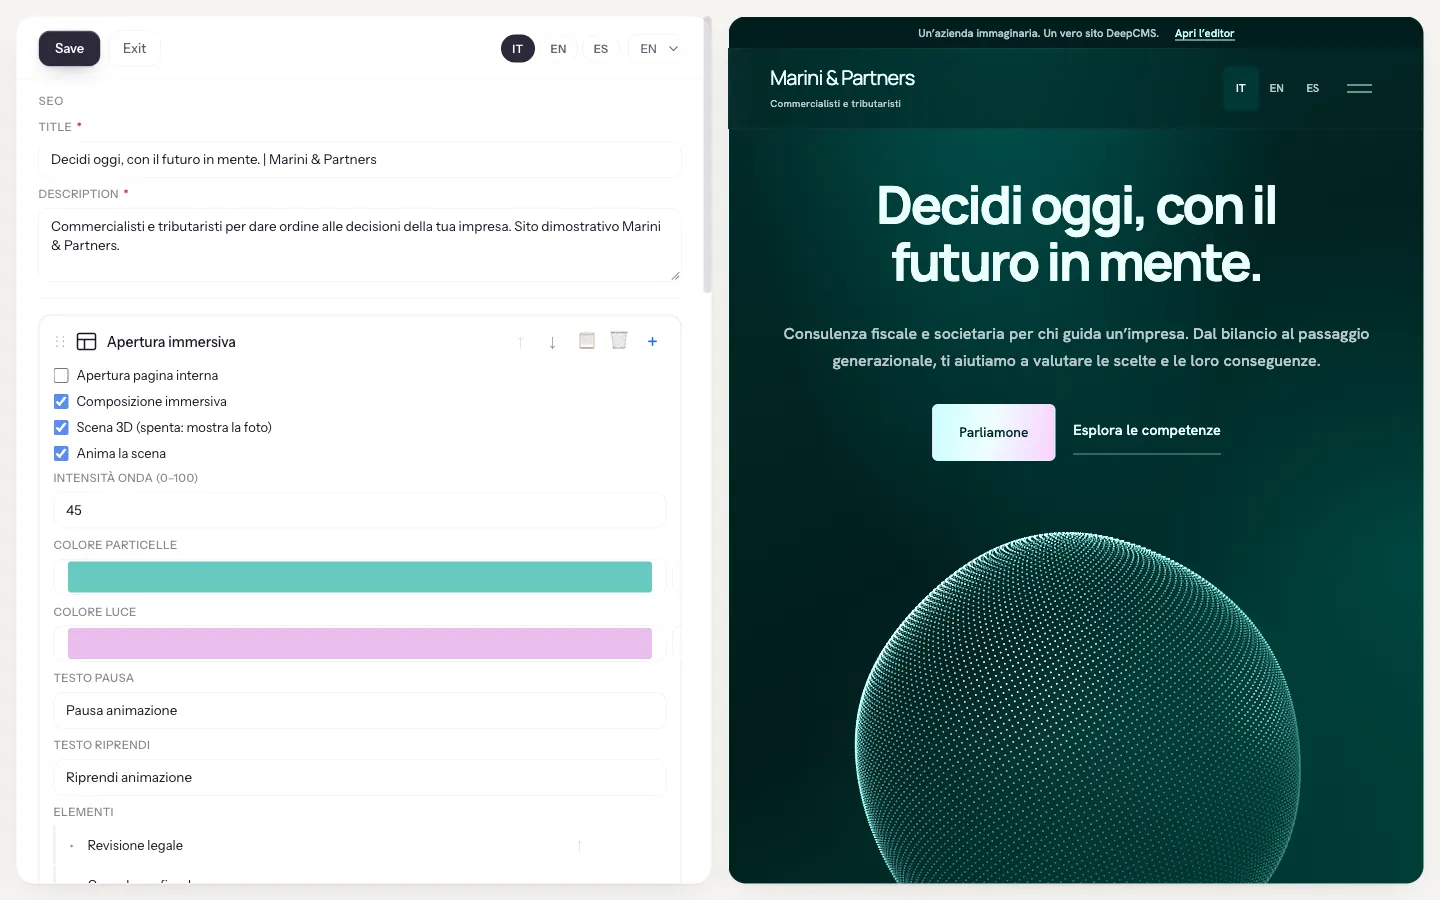Edit the Intensità onda value 45
Image resolution: width=1440 pixels, height=900 pixels.
click(x=360, y=510)
